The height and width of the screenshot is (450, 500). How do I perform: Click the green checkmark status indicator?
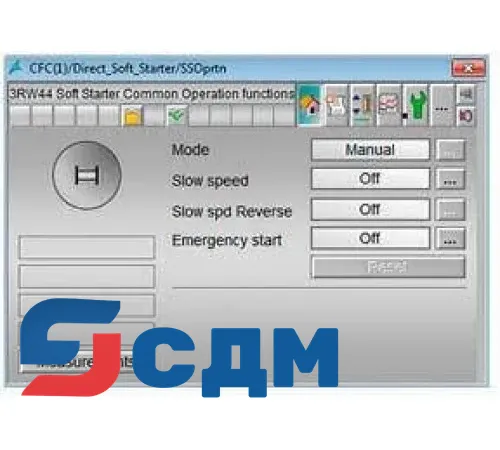point(177,116)
